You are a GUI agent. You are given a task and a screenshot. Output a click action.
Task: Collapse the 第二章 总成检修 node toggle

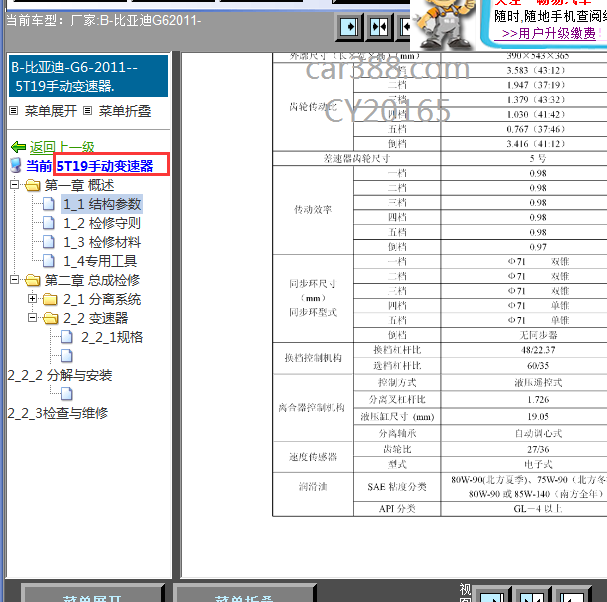point(14,280)
